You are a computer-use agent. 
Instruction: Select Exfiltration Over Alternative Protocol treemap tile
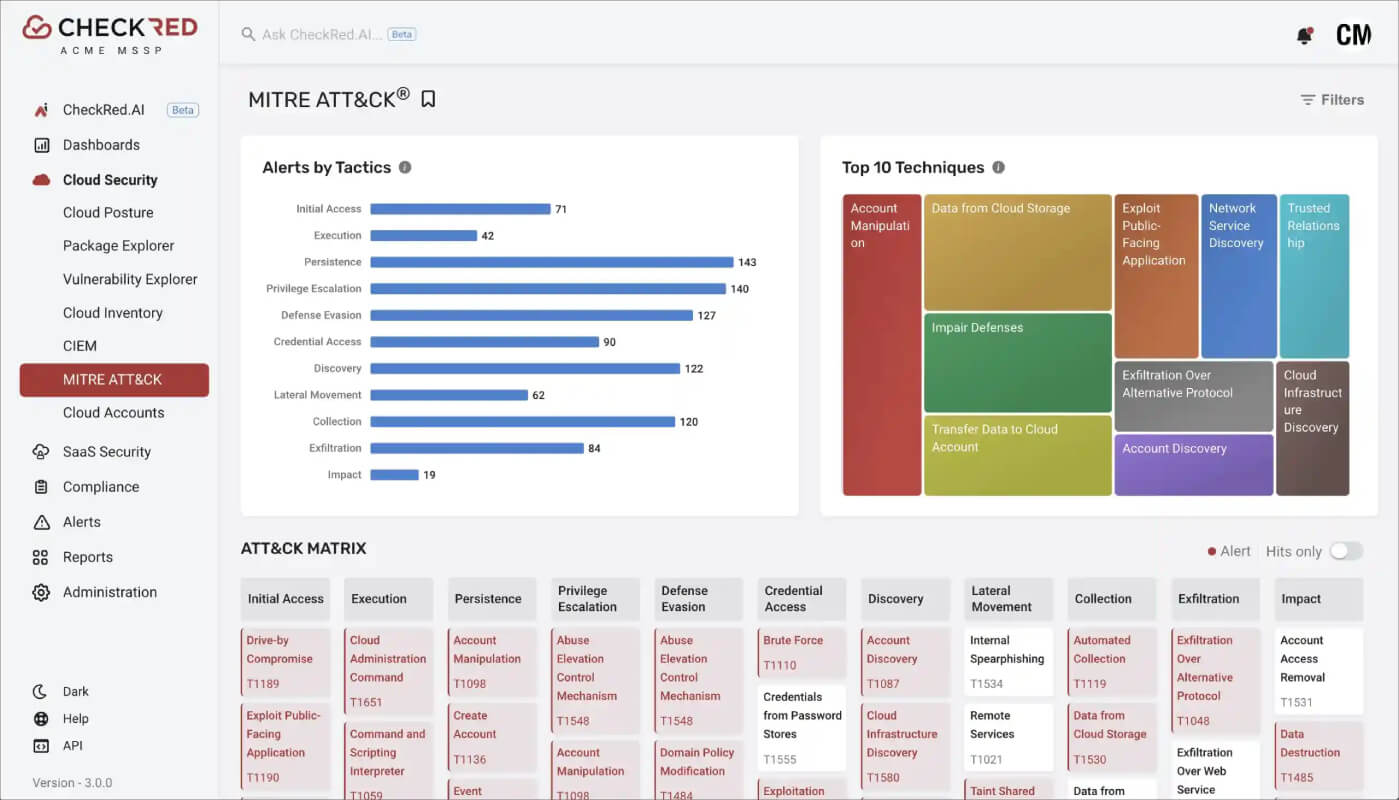[1194, 396]
